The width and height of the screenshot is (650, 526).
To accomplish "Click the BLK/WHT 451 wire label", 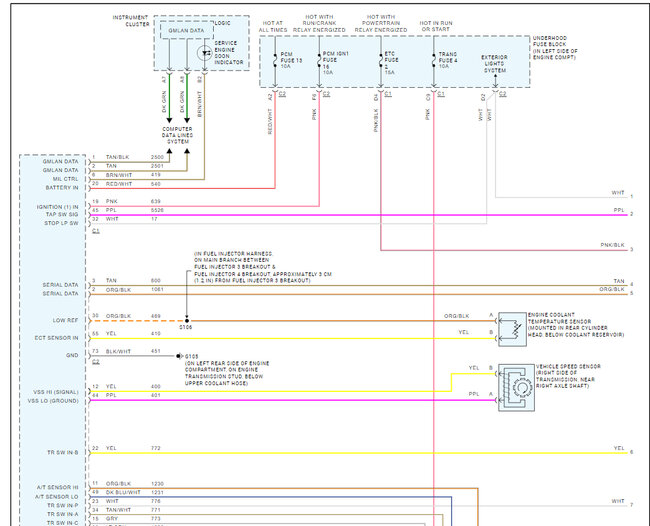I will pyautogui.click(x=118, y=351).
